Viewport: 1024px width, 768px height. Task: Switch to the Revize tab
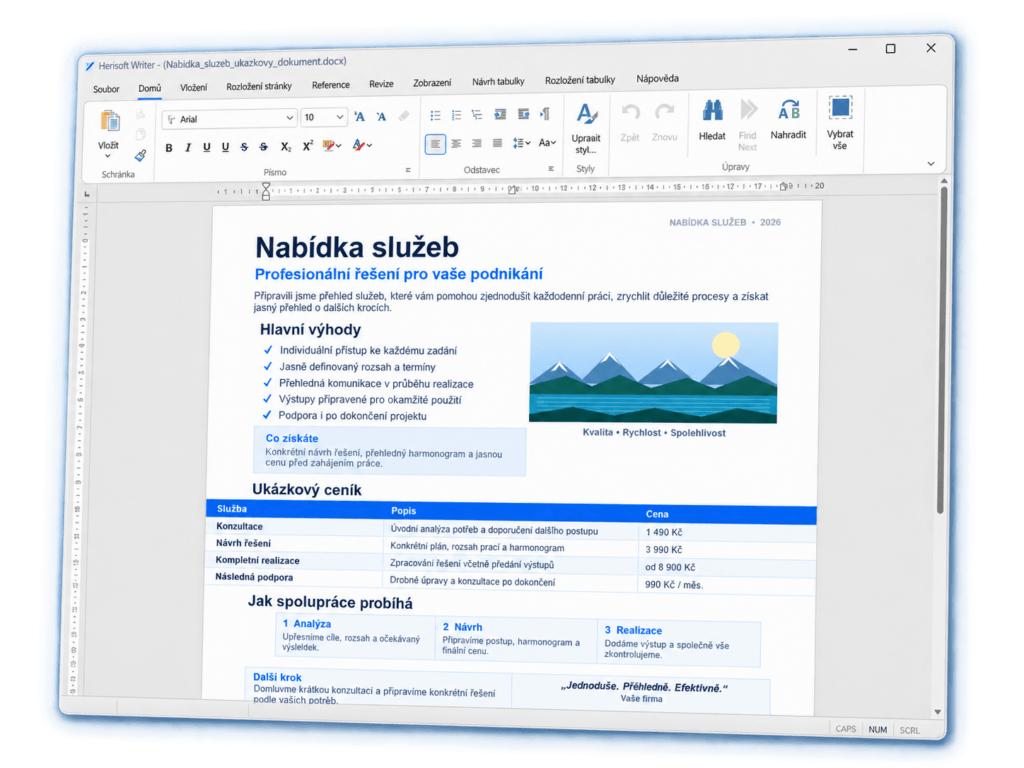(381, 84)
